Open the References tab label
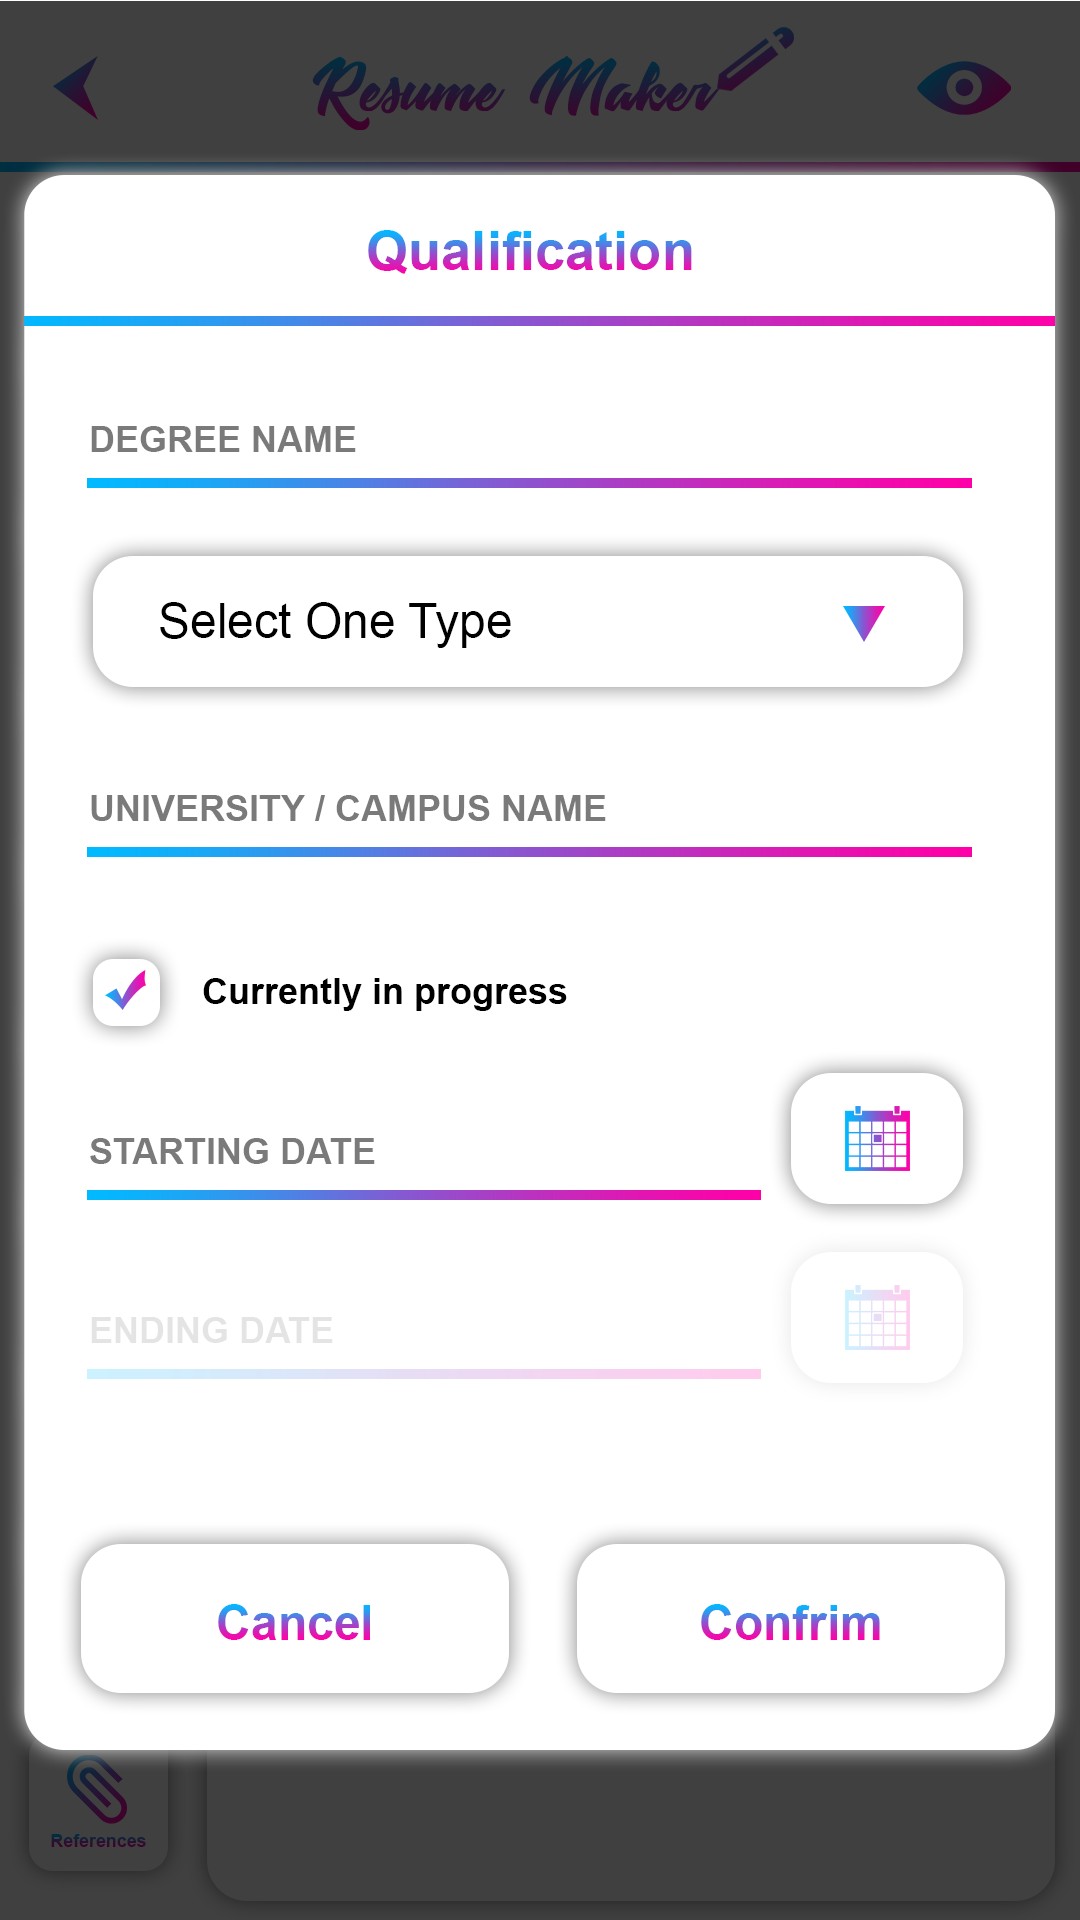The image size is (1080, 1920). 98,1841
